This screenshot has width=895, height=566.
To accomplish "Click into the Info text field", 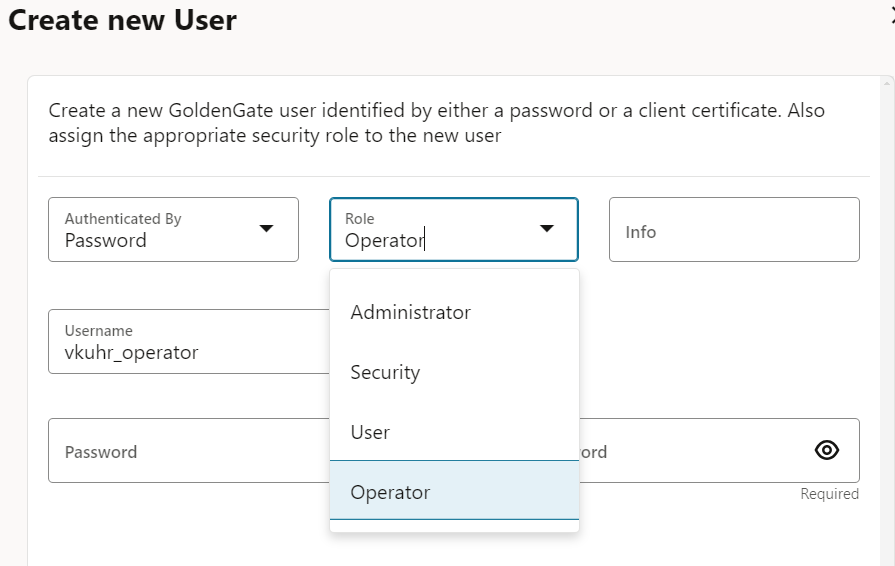I will point(733,232).
